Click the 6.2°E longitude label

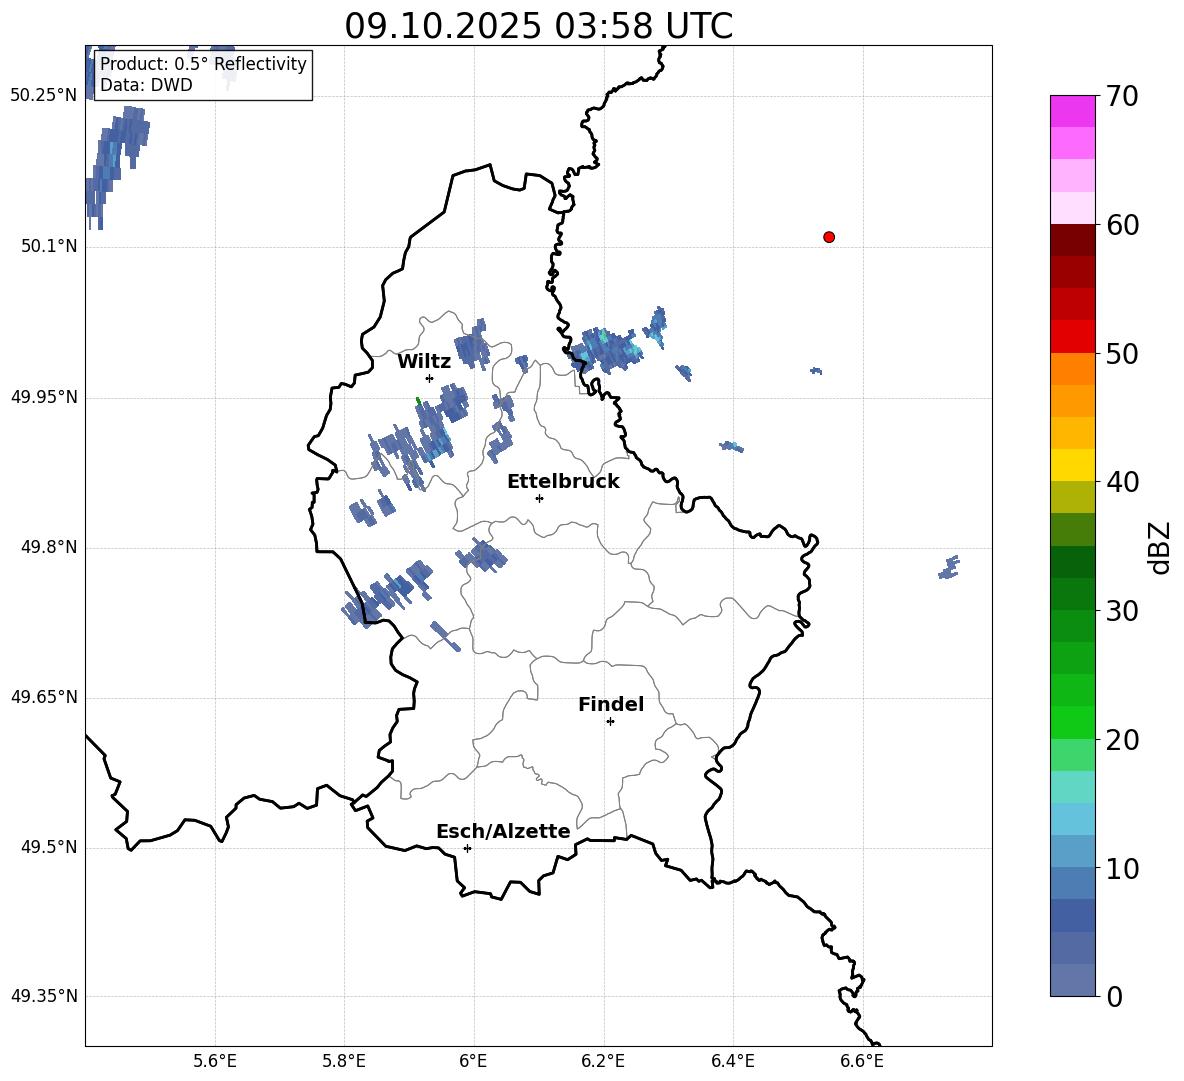tap(603, 1061)
